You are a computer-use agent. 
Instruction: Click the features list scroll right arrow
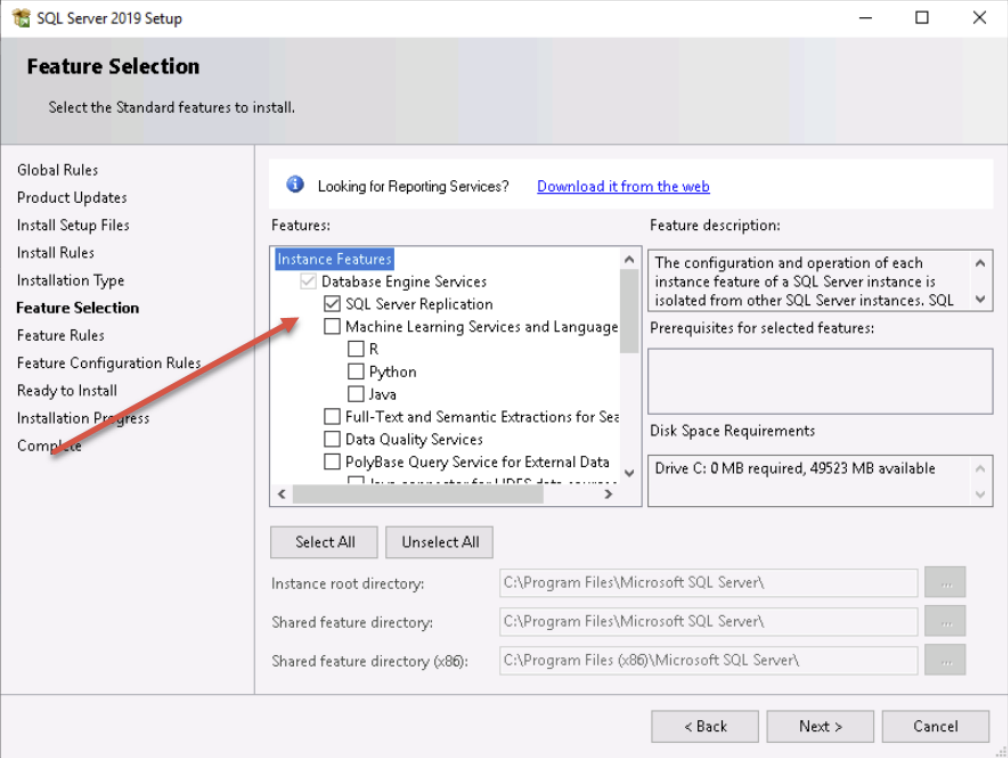coord(608,494)
